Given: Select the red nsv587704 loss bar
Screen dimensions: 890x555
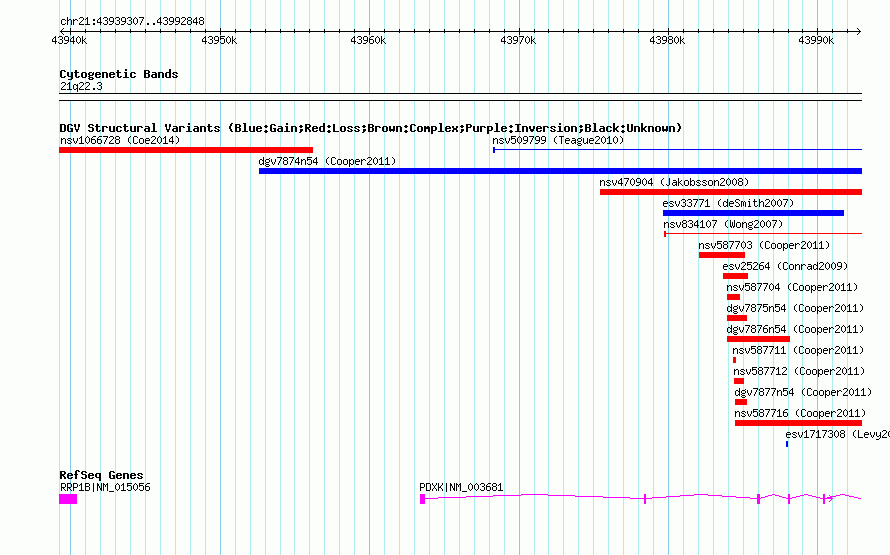Looking at the screenshot, I should 733,297.
